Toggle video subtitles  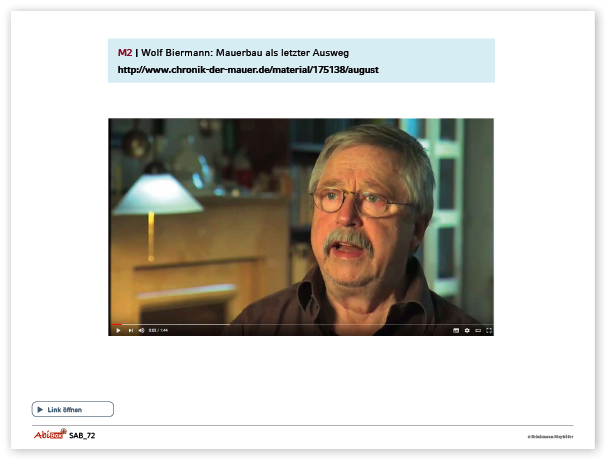click(x=456, y=330)
